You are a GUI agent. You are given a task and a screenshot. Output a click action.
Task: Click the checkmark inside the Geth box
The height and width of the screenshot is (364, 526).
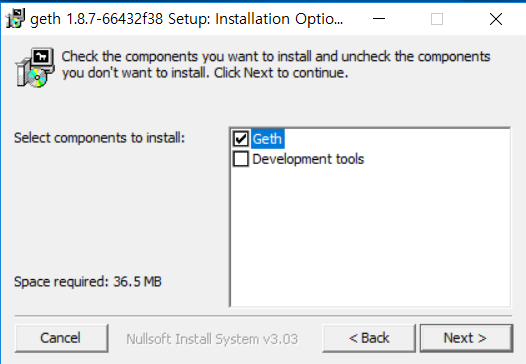241,139
